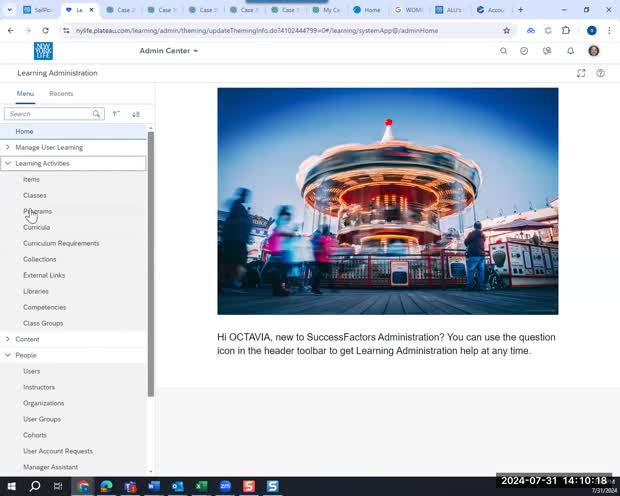Open Windows taskbar search
The image size is (620, 496).
pos(35,486)
